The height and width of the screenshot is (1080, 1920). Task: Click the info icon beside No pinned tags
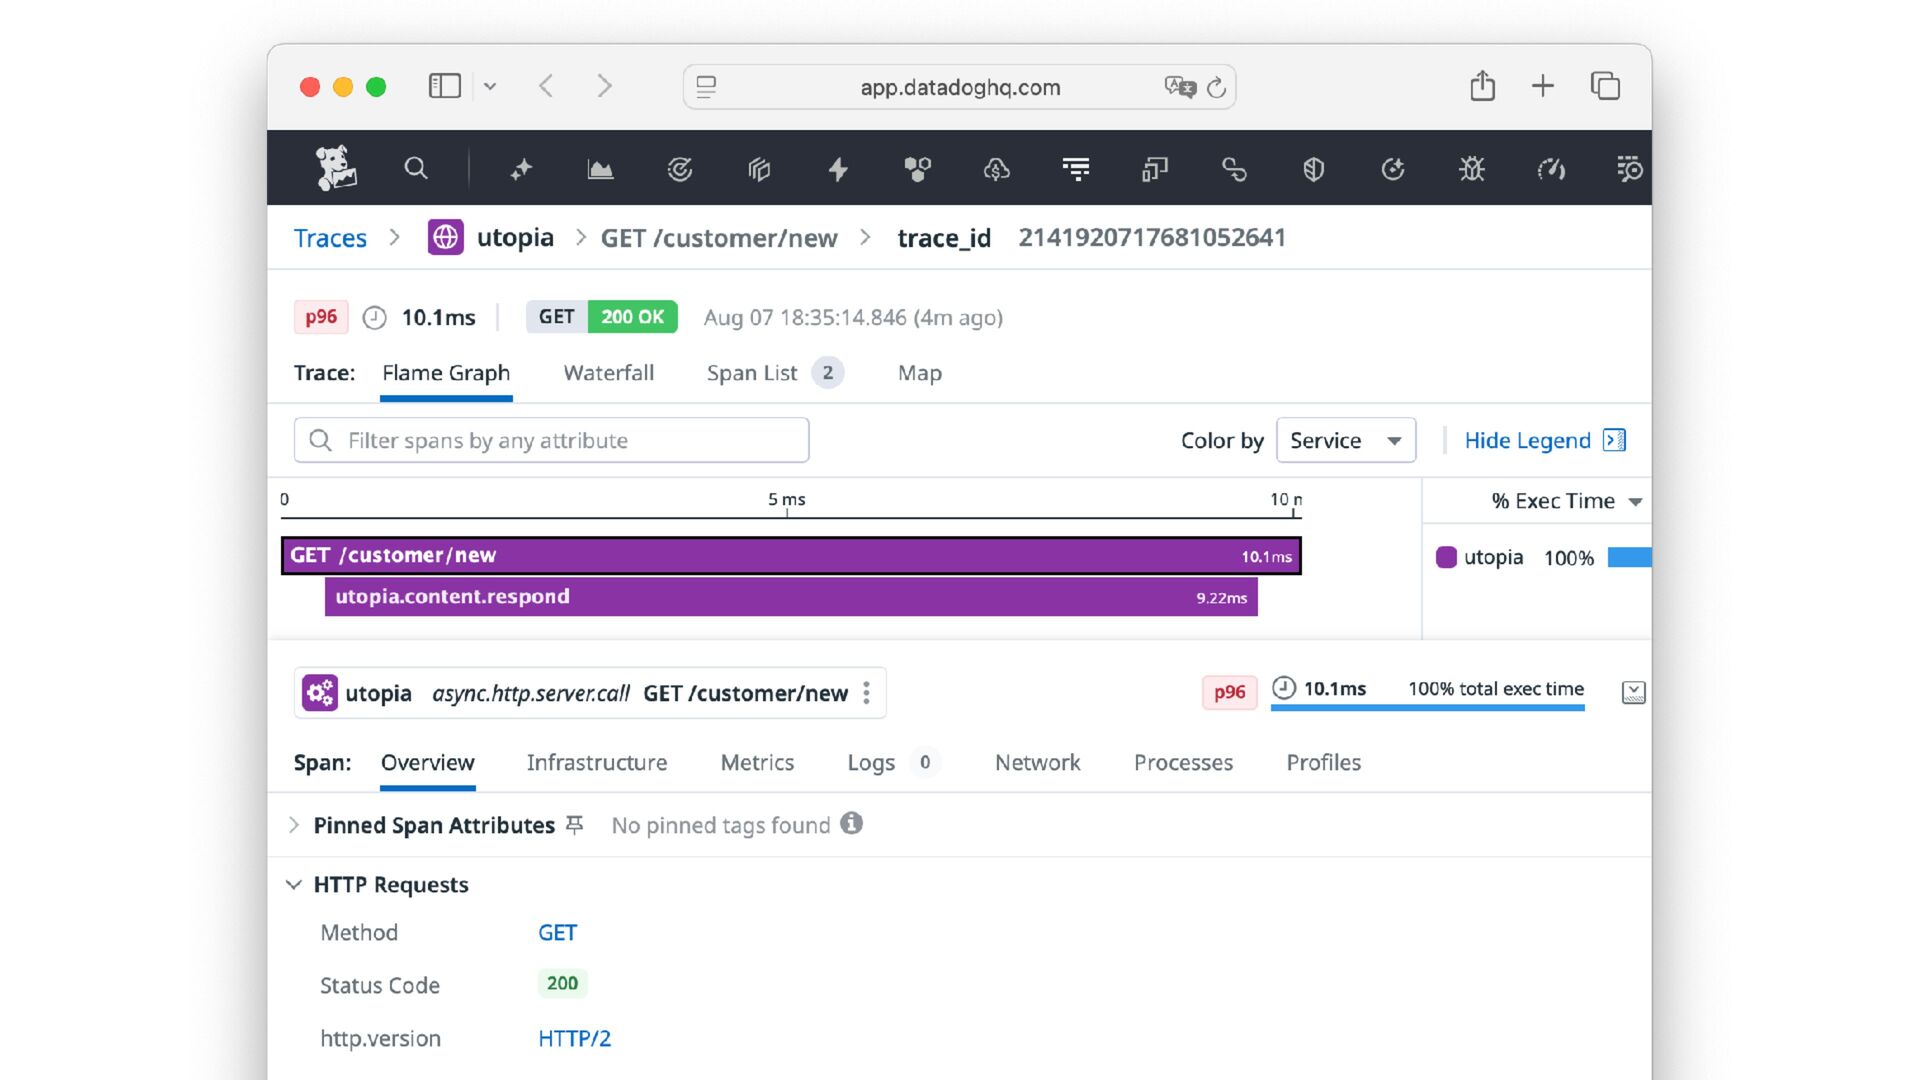click(x=851, y=823)
